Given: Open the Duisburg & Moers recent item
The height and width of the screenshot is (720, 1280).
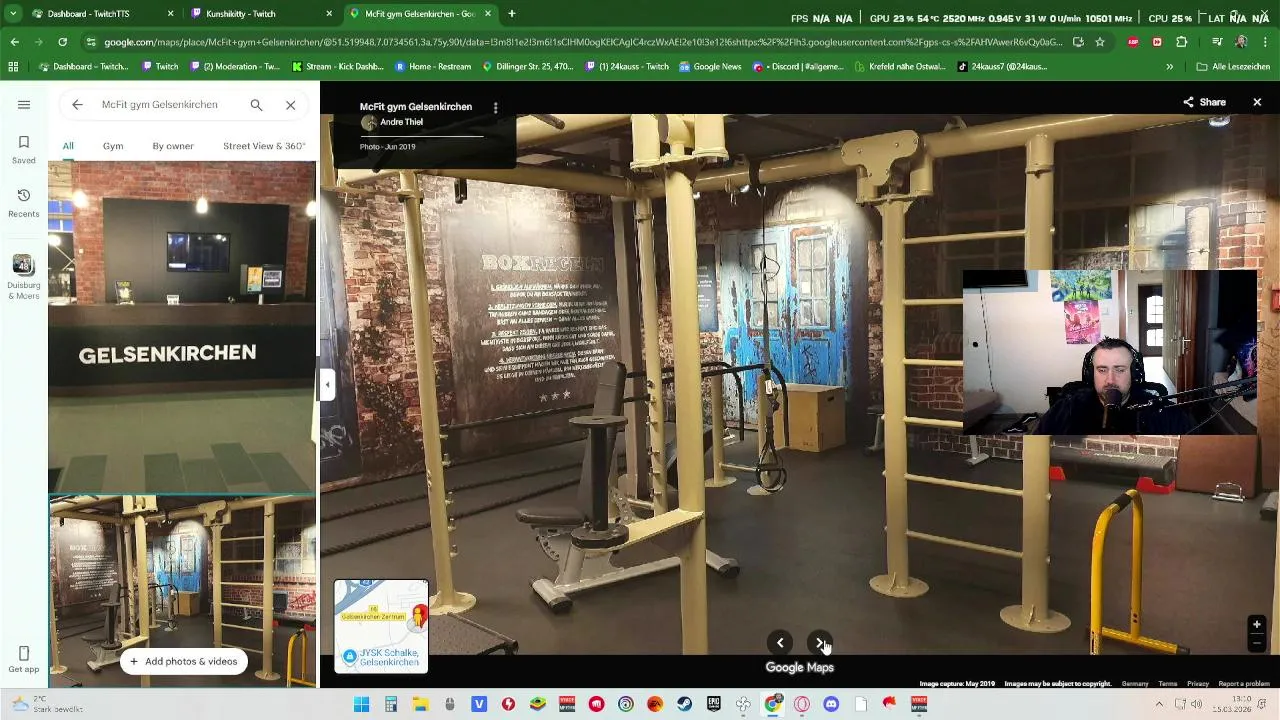Looking at the screenshot, I should [24, 277].
